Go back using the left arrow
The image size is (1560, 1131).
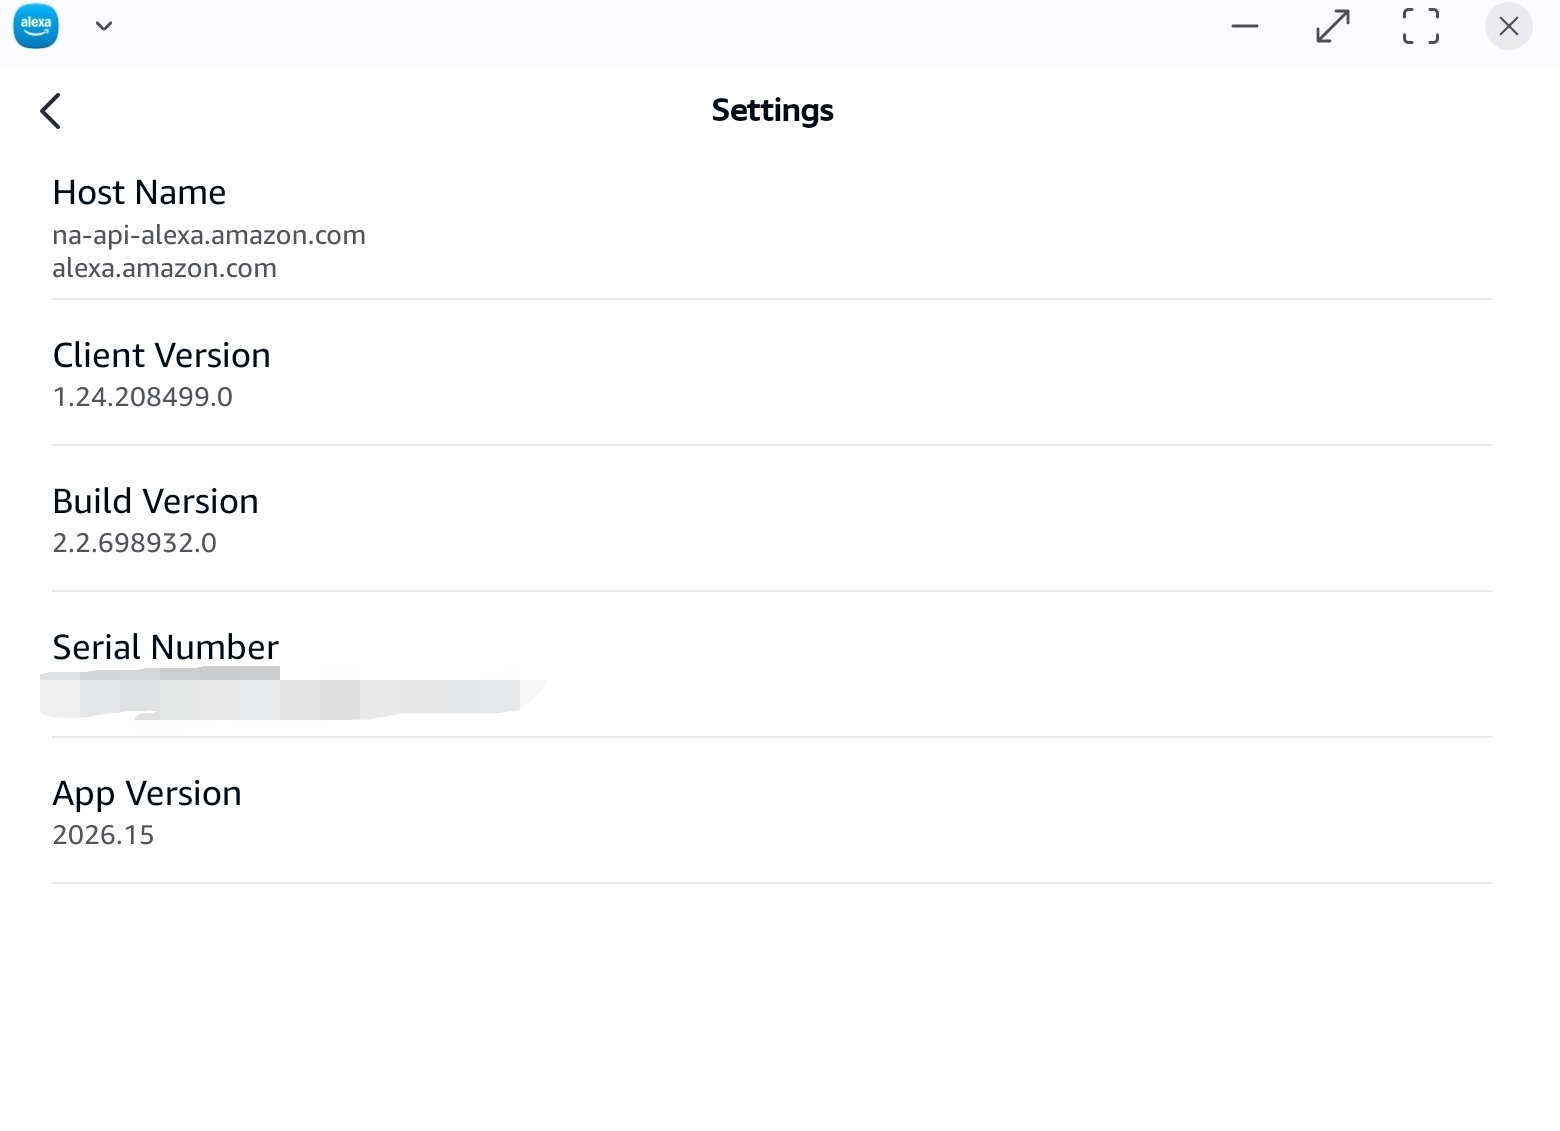click(51, 111)
